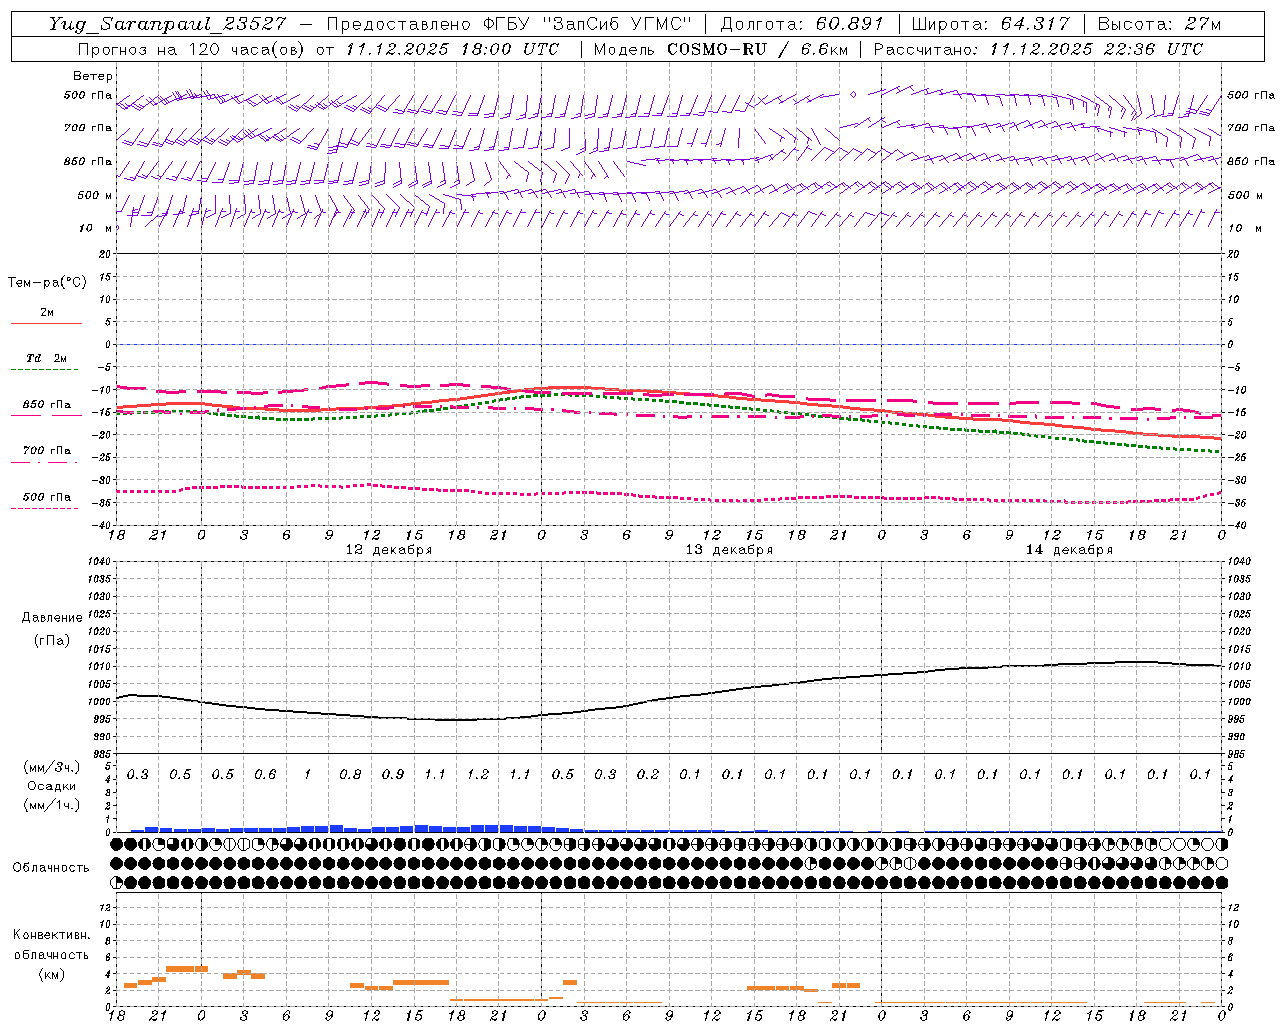Click the 'Ветер' wind panel label
1280x1024 pixels.
coord(93,76)
